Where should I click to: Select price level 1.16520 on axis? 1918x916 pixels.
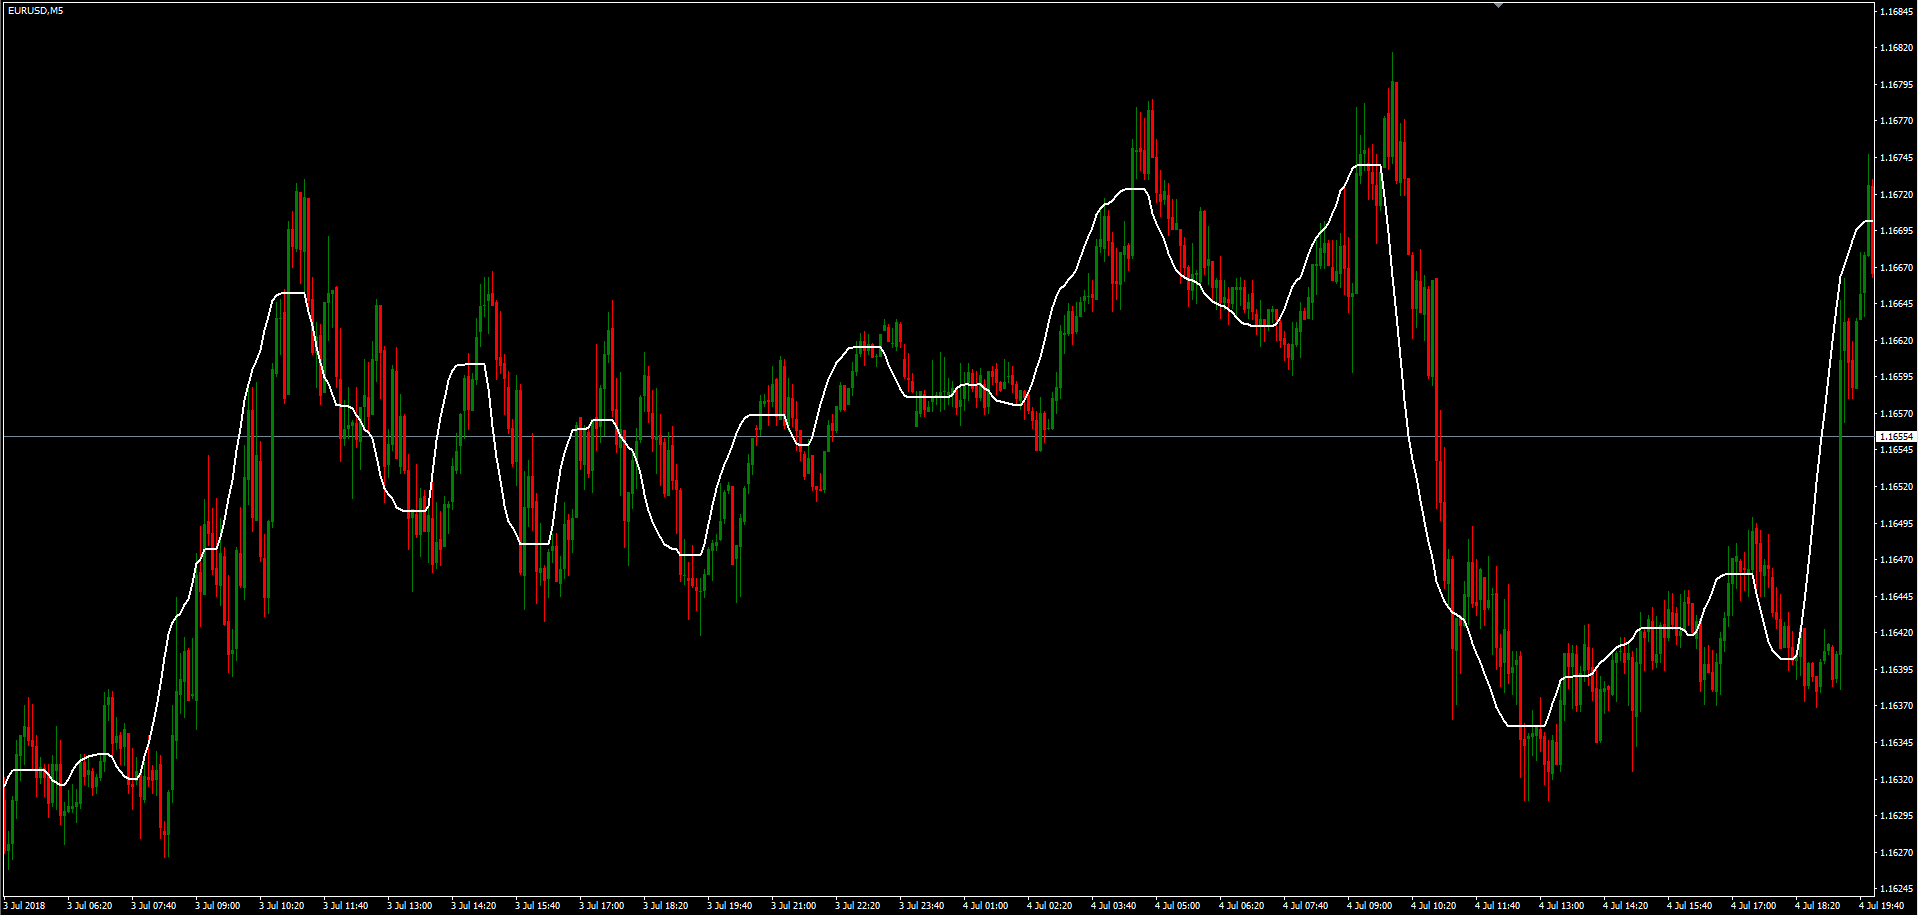click(x=1896, y=487)
